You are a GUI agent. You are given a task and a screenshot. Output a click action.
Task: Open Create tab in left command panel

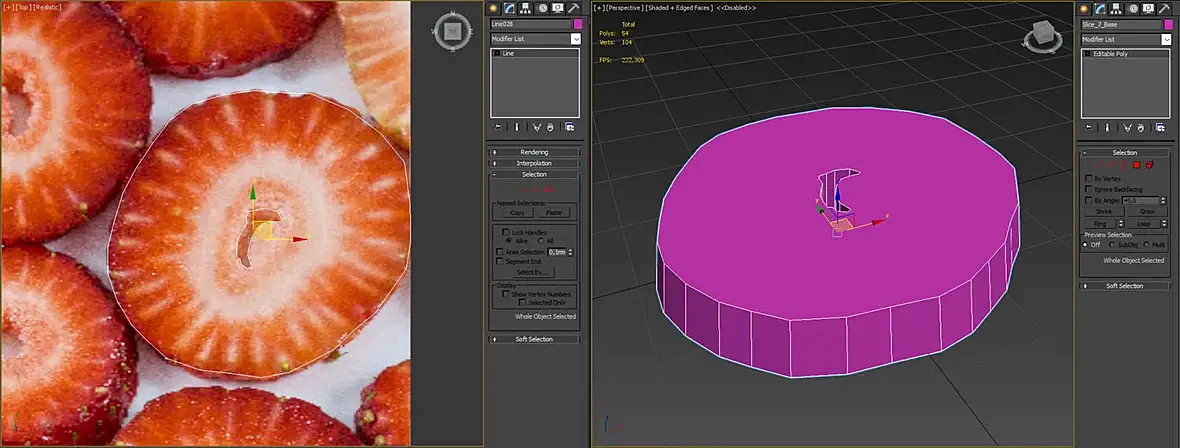coord(494,8)
